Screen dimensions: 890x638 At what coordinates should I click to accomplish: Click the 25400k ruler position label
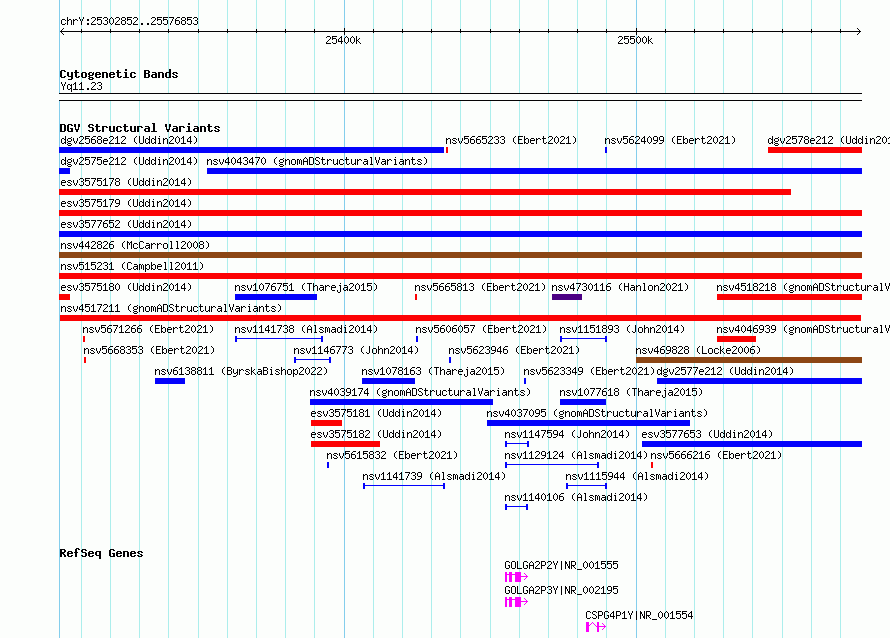[343, 40]
